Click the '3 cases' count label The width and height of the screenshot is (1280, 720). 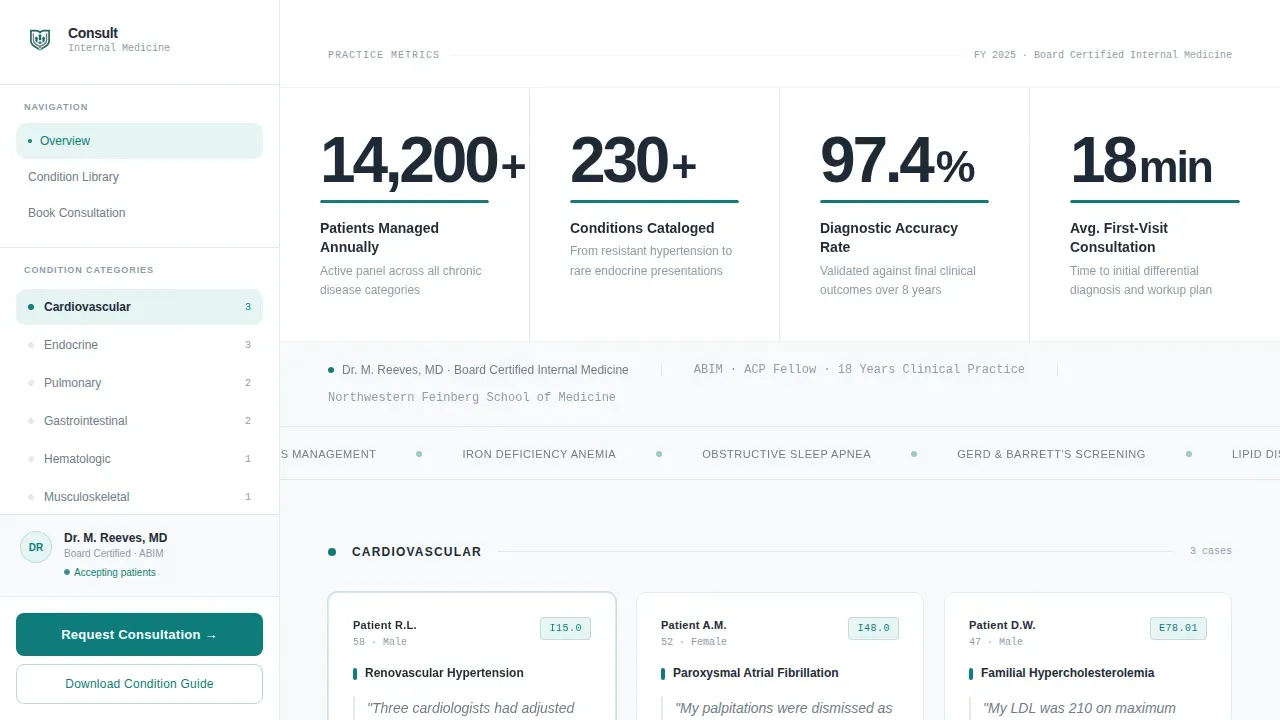tap(1211, 551)
